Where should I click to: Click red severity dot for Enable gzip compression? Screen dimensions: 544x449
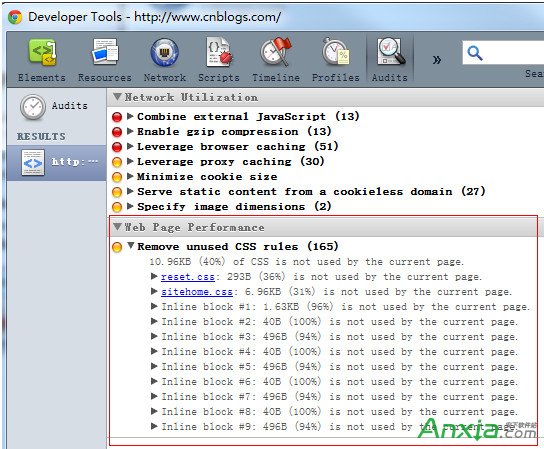click(117, 132)
